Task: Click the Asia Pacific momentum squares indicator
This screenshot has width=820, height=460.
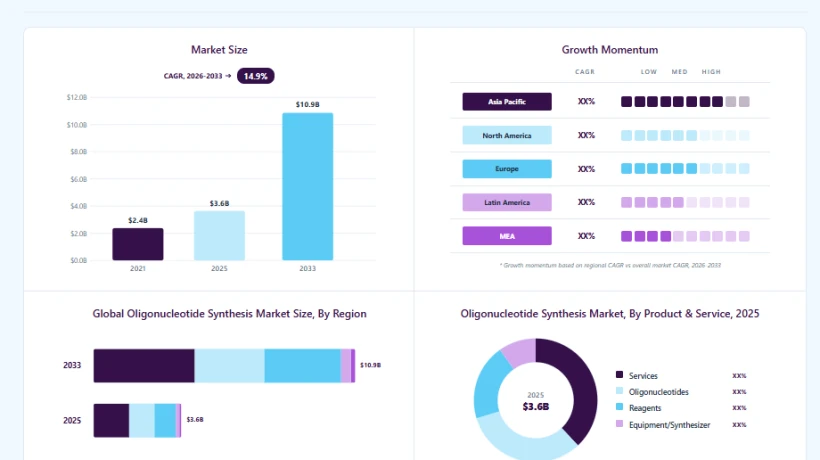Action: [x=685, y=101]
